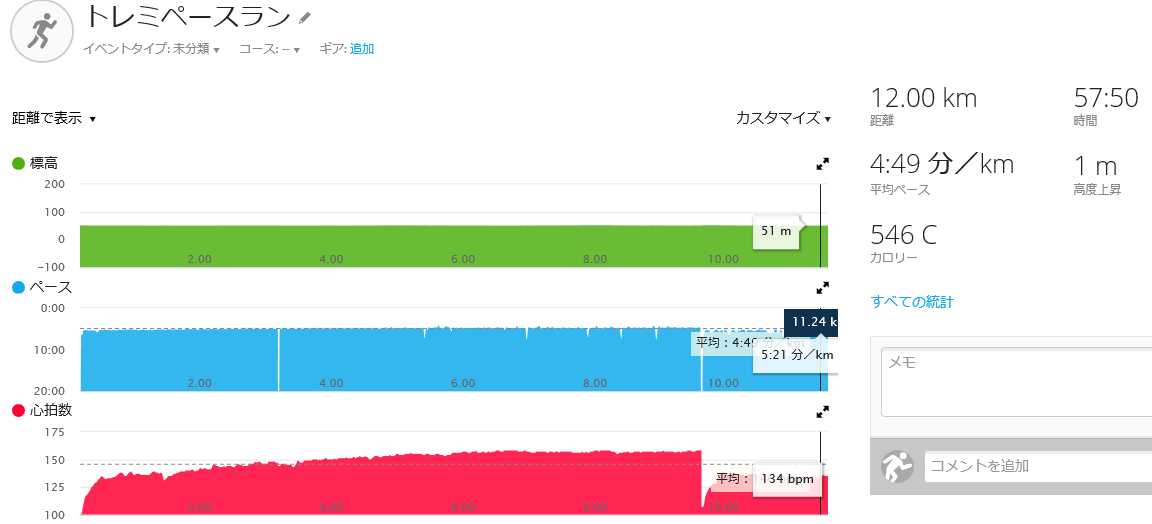Open the 距離で表示 dropdown
This screenshot has width=1152, height=524.
(x=54, y=118)
